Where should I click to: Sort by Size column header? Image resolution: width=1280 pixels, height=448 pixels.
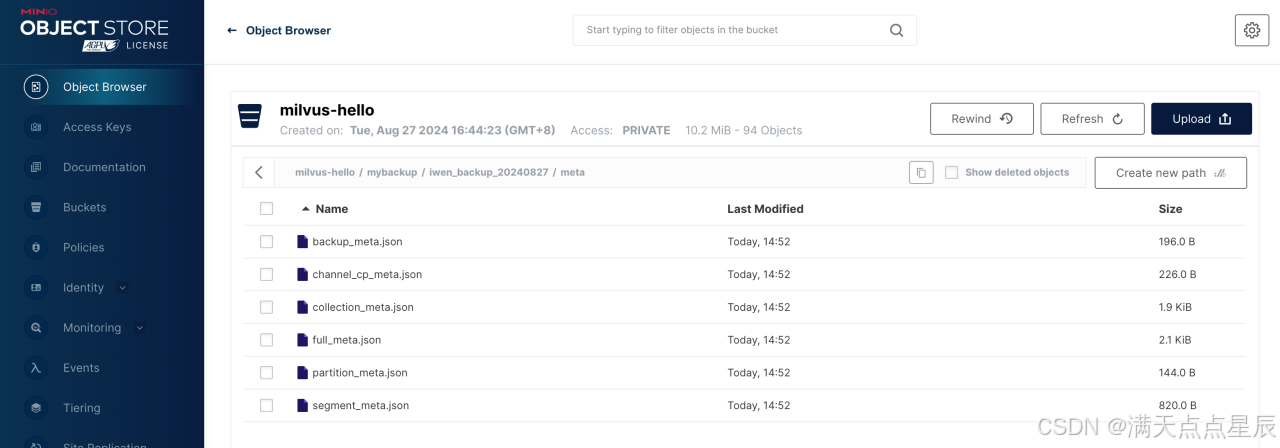(1170, 209)
